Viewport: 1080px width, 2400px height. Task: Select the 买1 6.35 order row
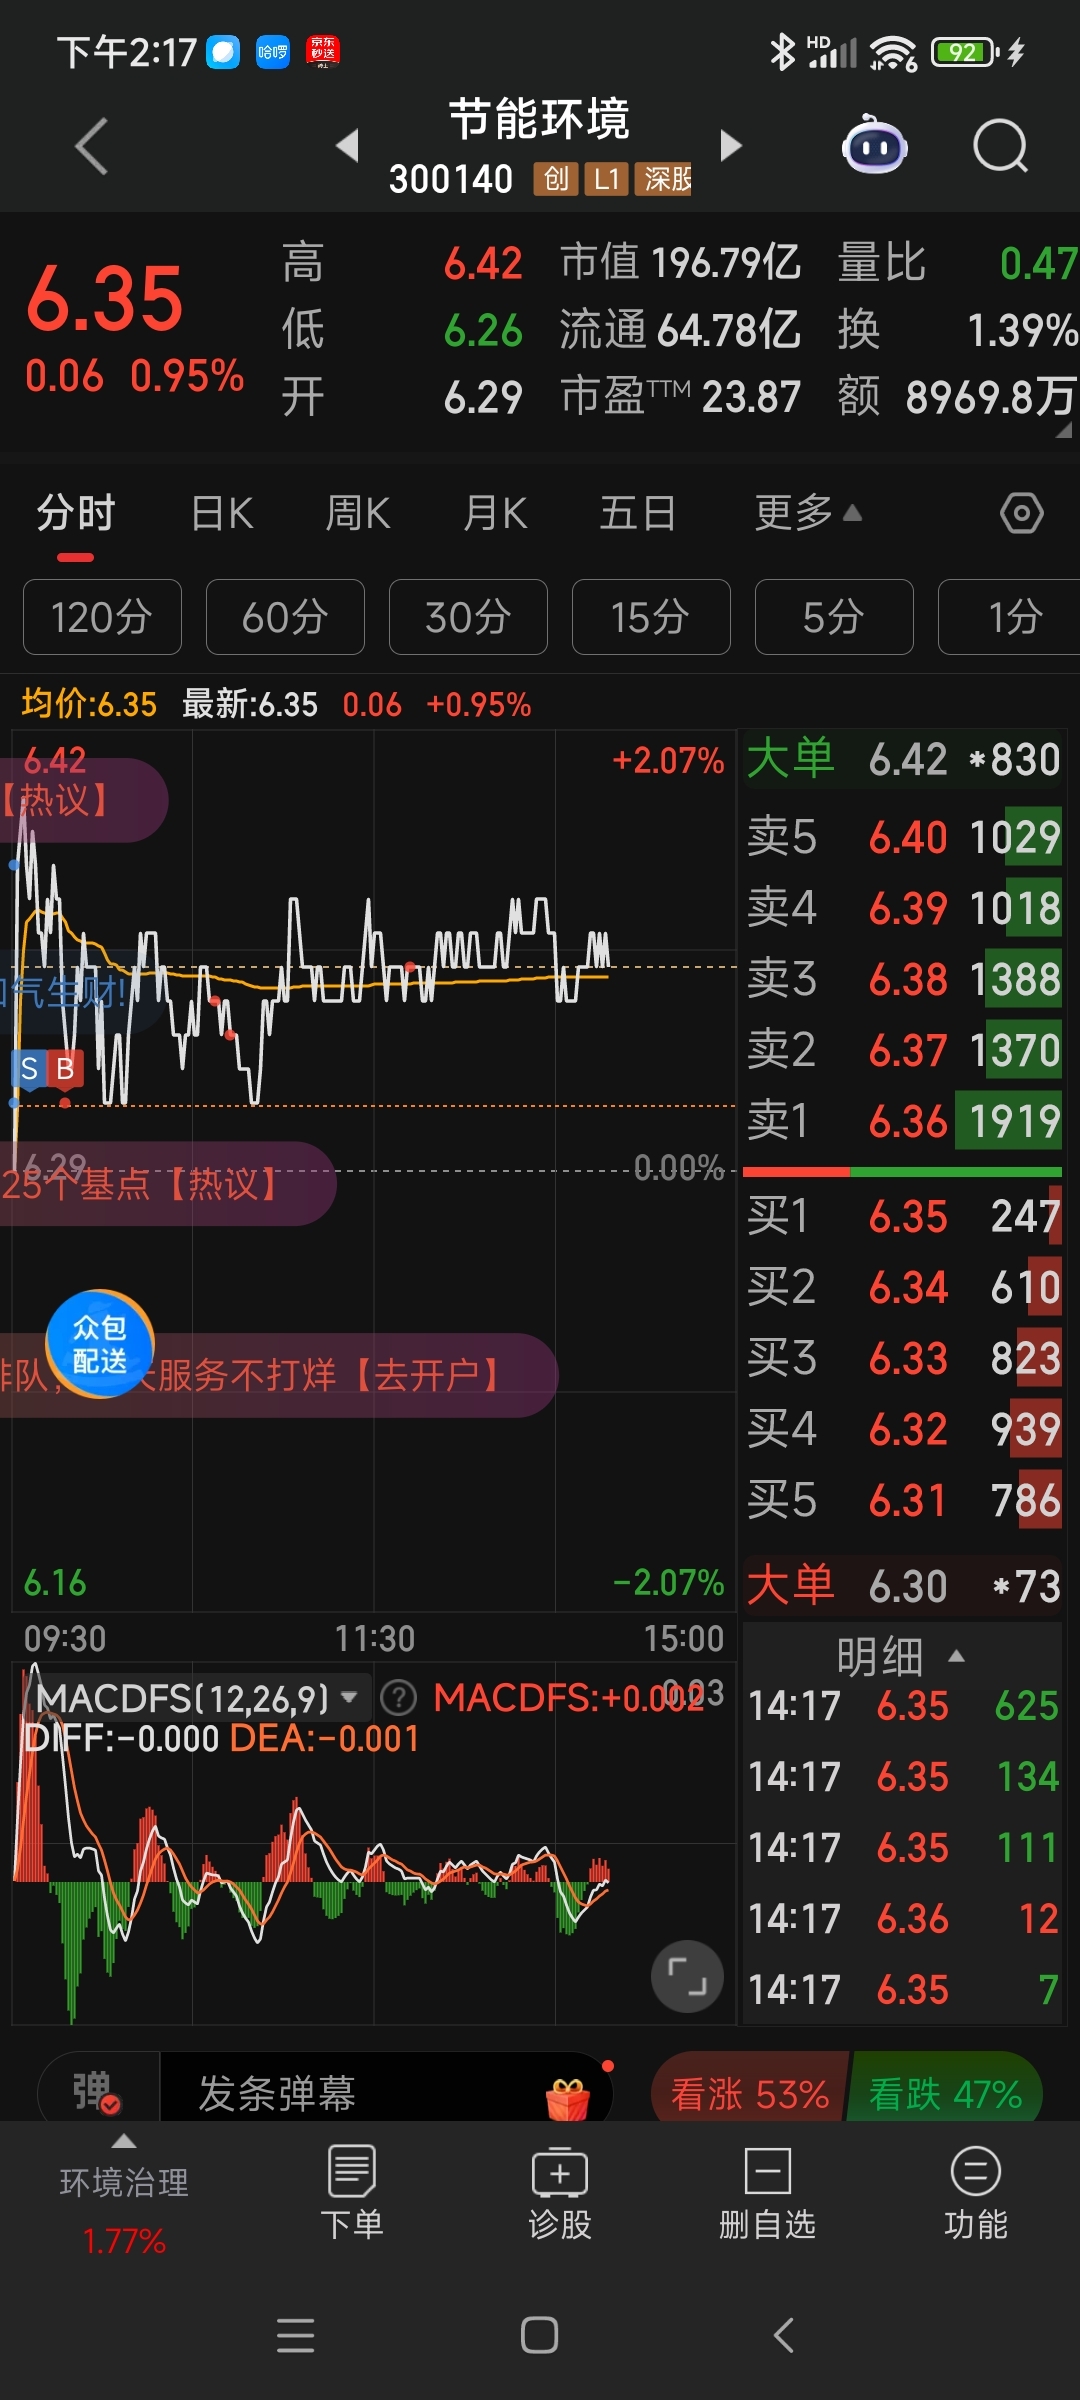(x=902, y=1216)
